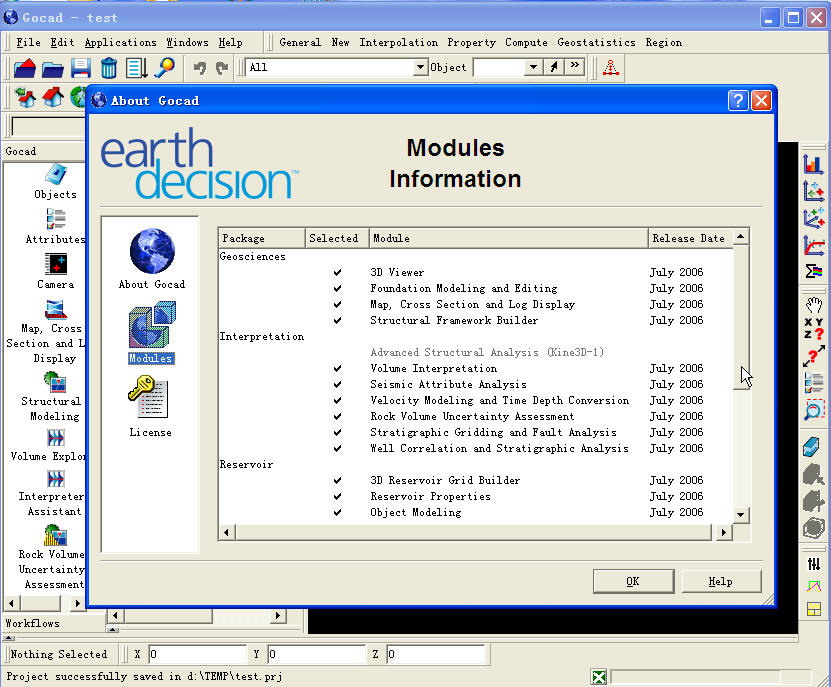Toggle the checkmark for 3D Reservoir Grid Builder
Image resolution: width=831 pixels, height=687 pixels.
pyautogui.click(x=337, y=480)
